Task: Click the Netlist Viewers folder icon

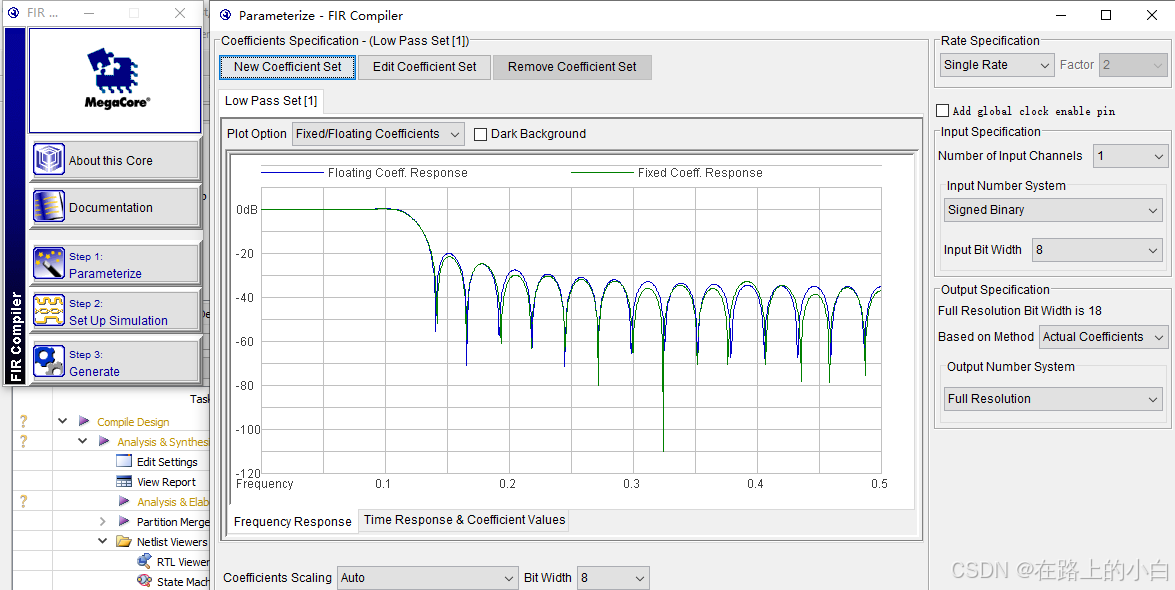Action: (x=124, y=541)
